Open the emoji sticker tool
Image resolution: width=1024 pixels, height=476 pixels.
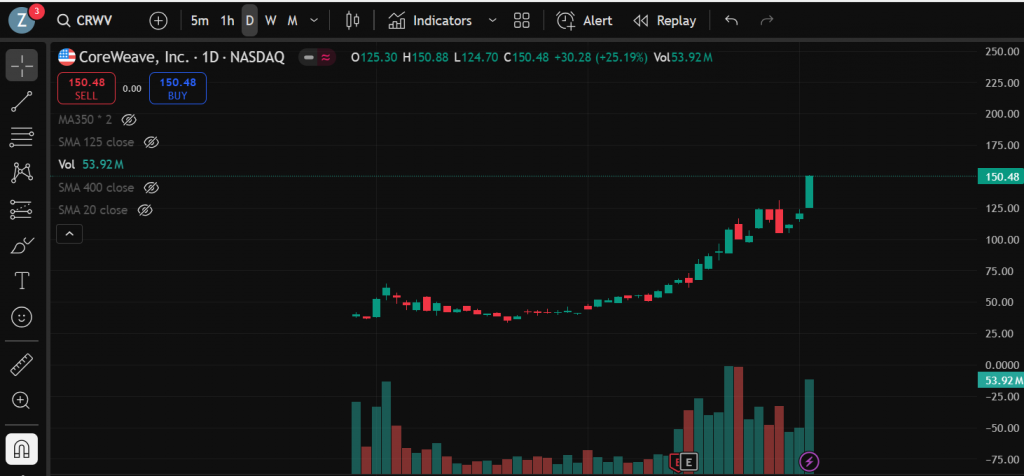click(x=21, y=317)
